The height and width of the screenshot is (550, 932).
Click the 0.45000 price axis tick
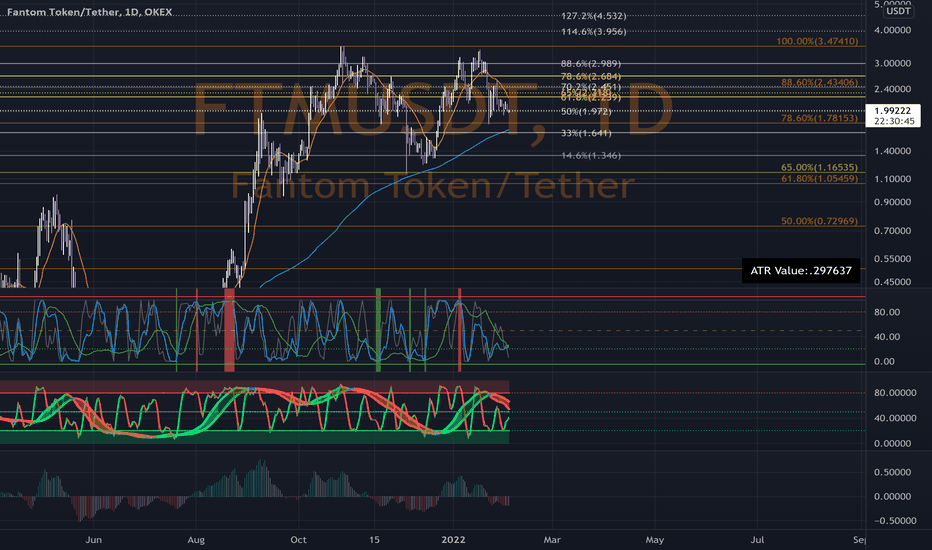pyautogui.click(x=892, y=282)
